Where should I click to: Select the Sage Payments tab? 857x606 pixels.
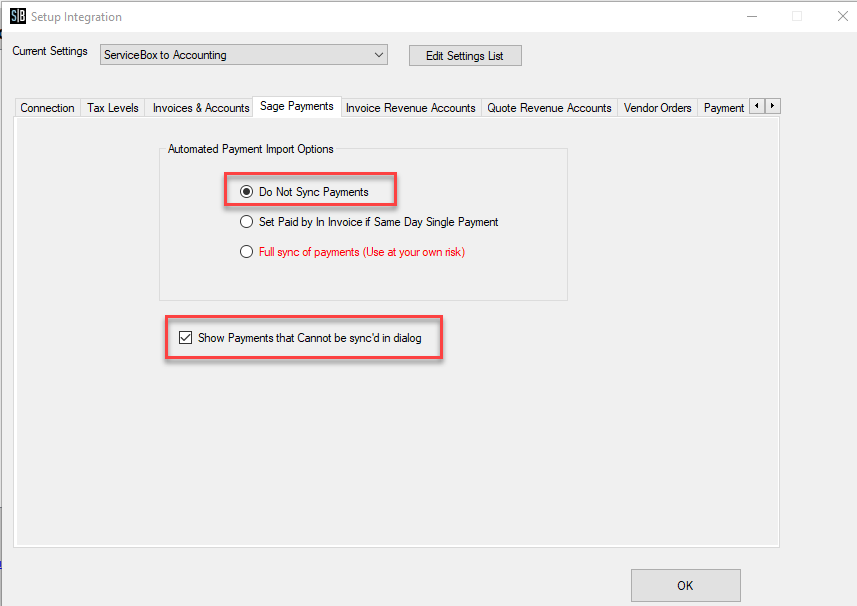[297, 106]
